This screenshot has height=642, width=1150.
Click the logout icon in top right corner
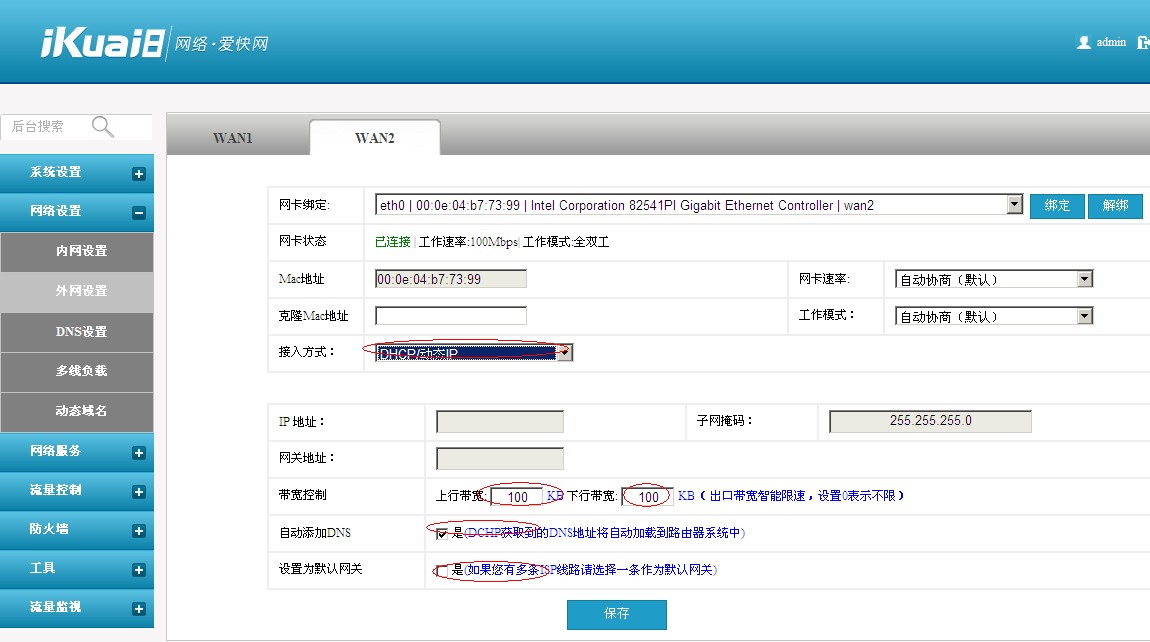(x=1141, y=43)
